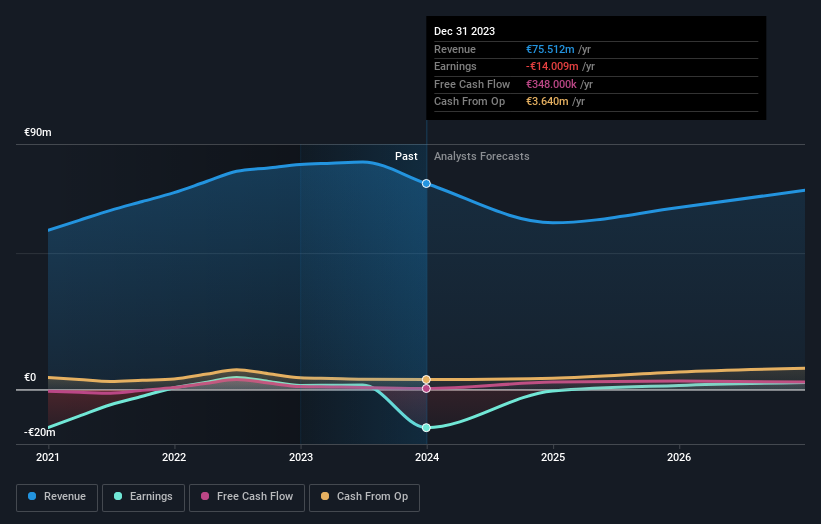821x524 pixels.
Task: Click the Revenue data point at 2024
Action: 426,183
